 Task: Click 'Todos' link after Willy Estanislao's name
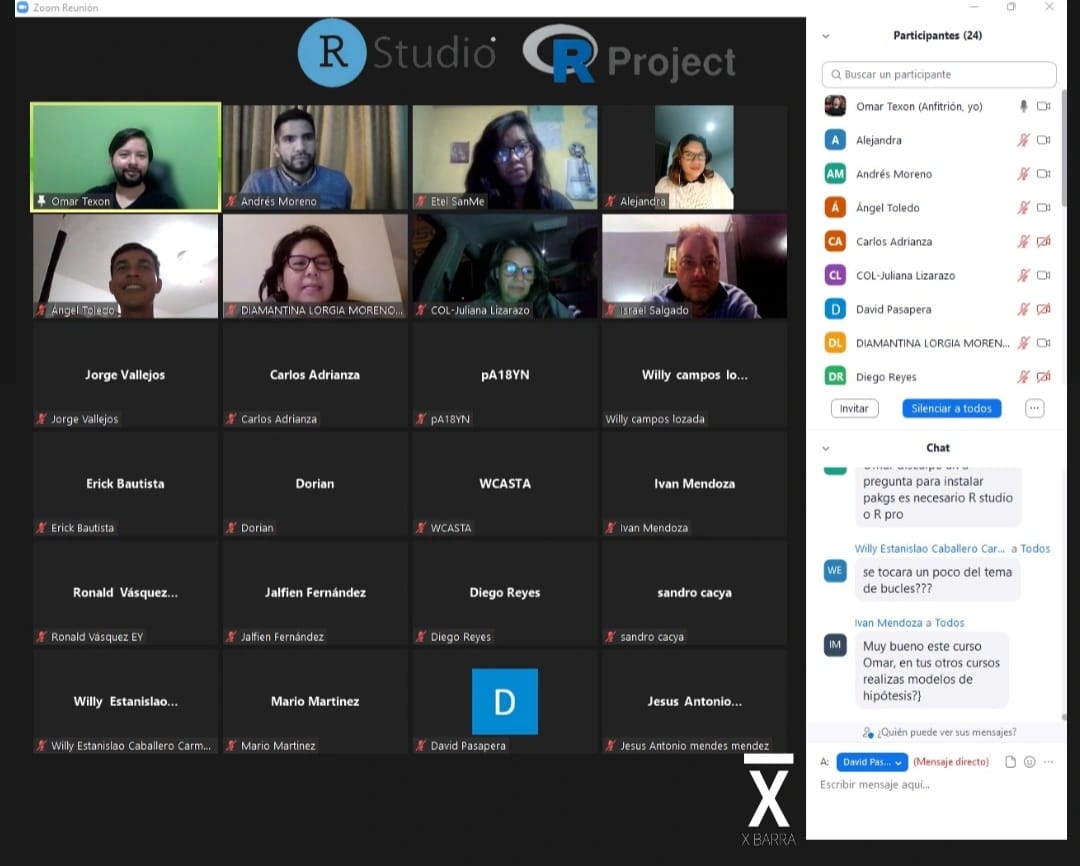tap(1035, 549)
